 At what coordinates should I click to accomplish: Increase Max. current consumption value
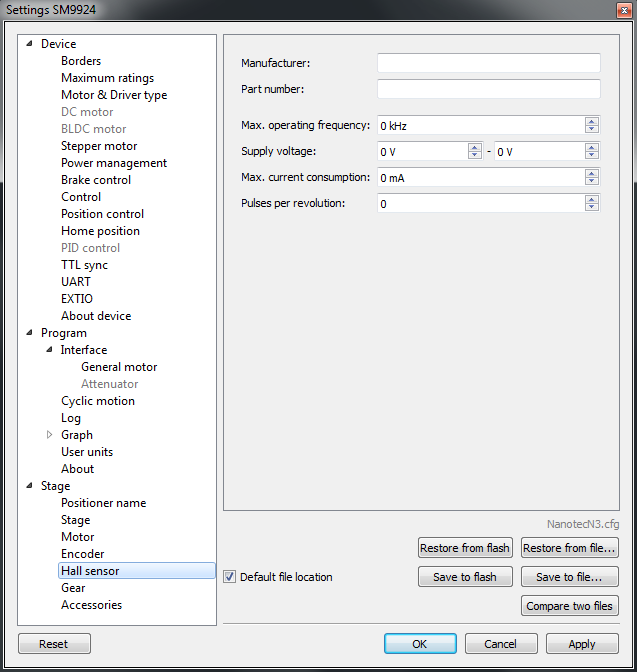pyautogui.click(x=592, y=174)
